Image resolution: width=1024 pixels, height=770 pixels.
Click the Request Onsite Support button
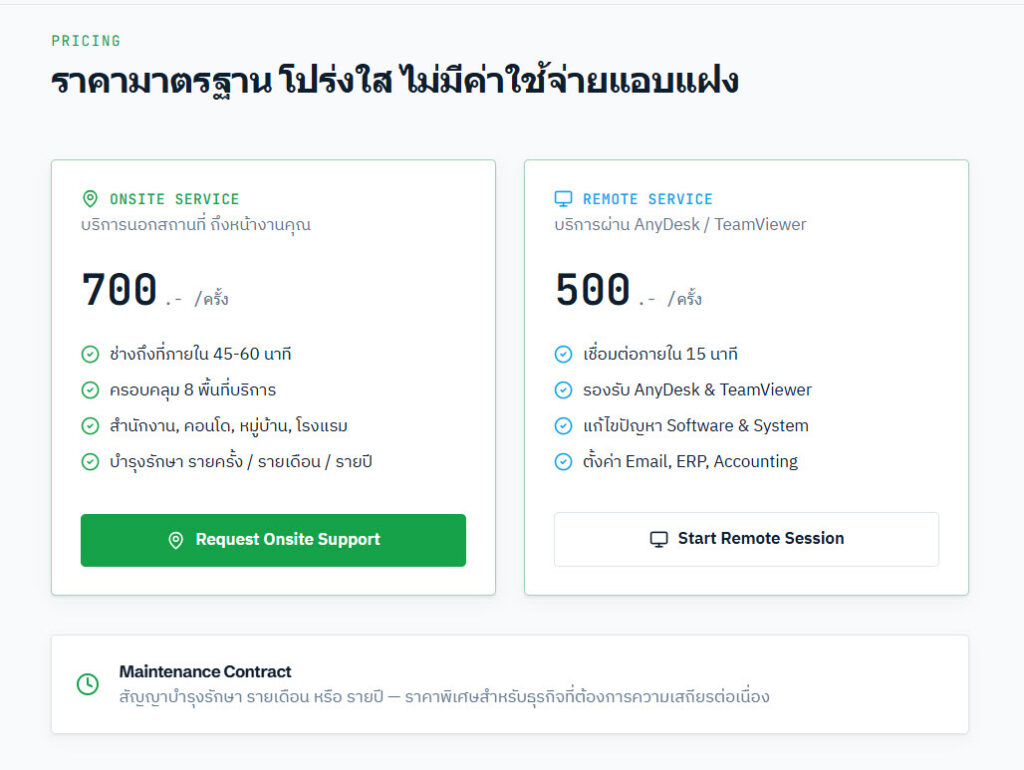[273, 540]
